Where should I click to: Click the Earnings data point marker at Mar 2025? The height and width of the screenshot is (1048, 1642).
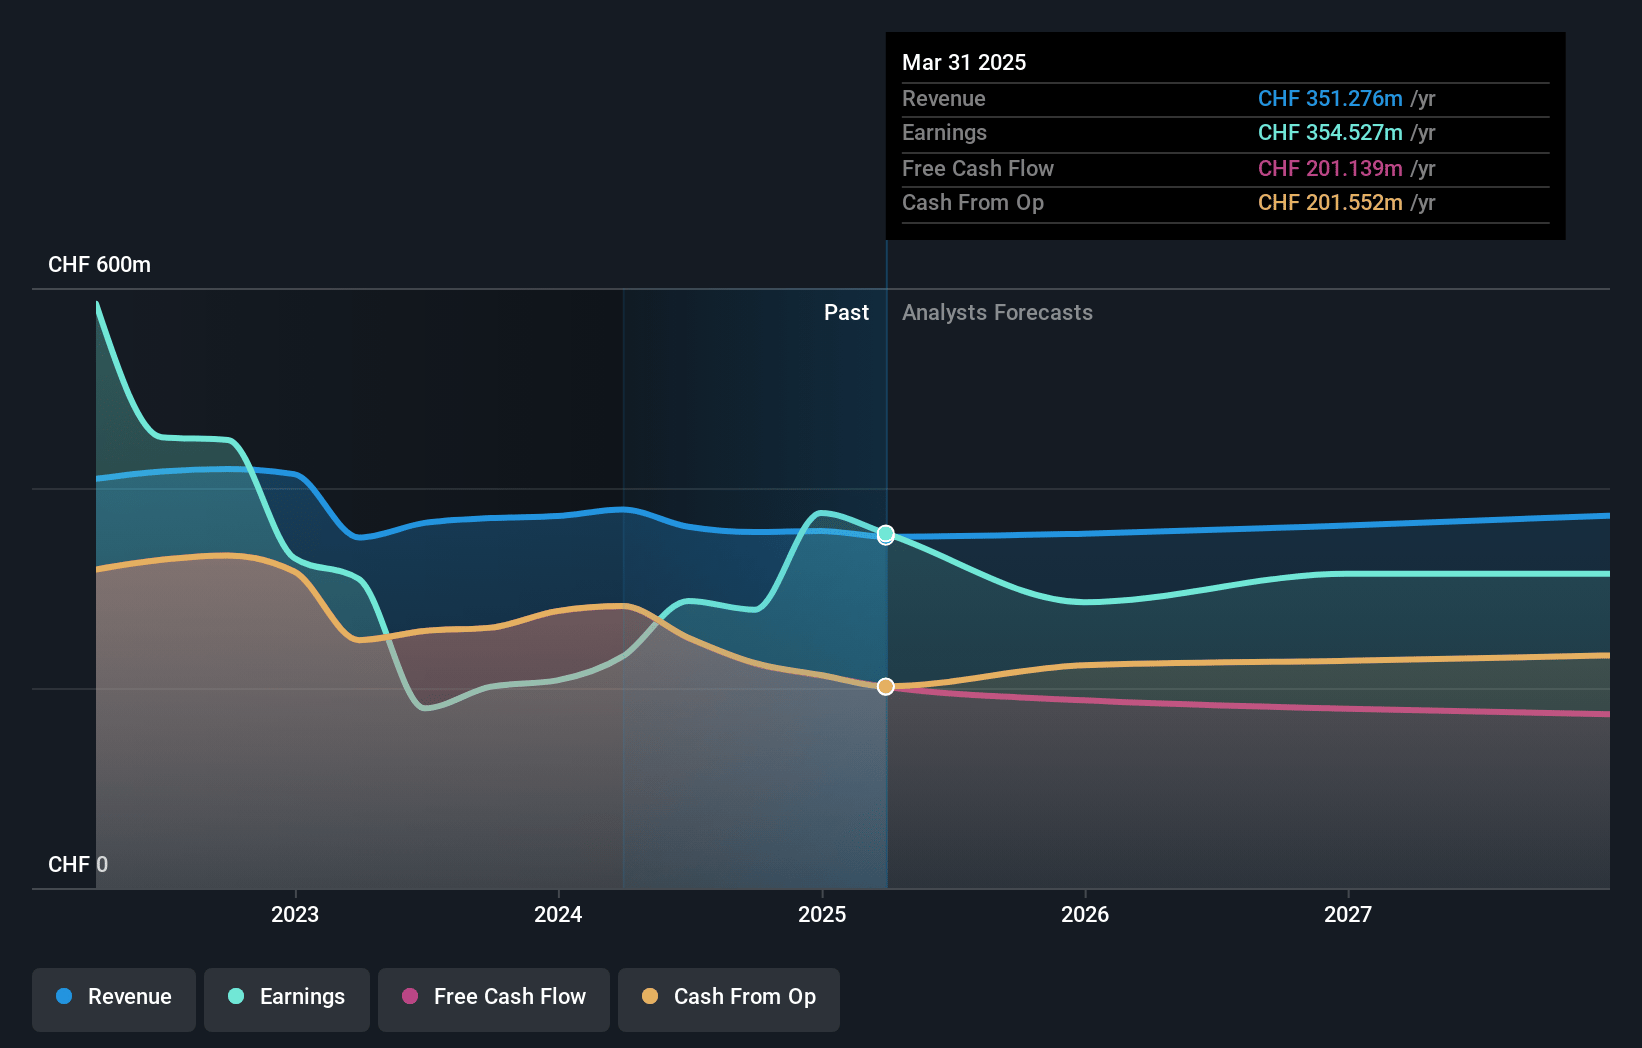[886, 534]
